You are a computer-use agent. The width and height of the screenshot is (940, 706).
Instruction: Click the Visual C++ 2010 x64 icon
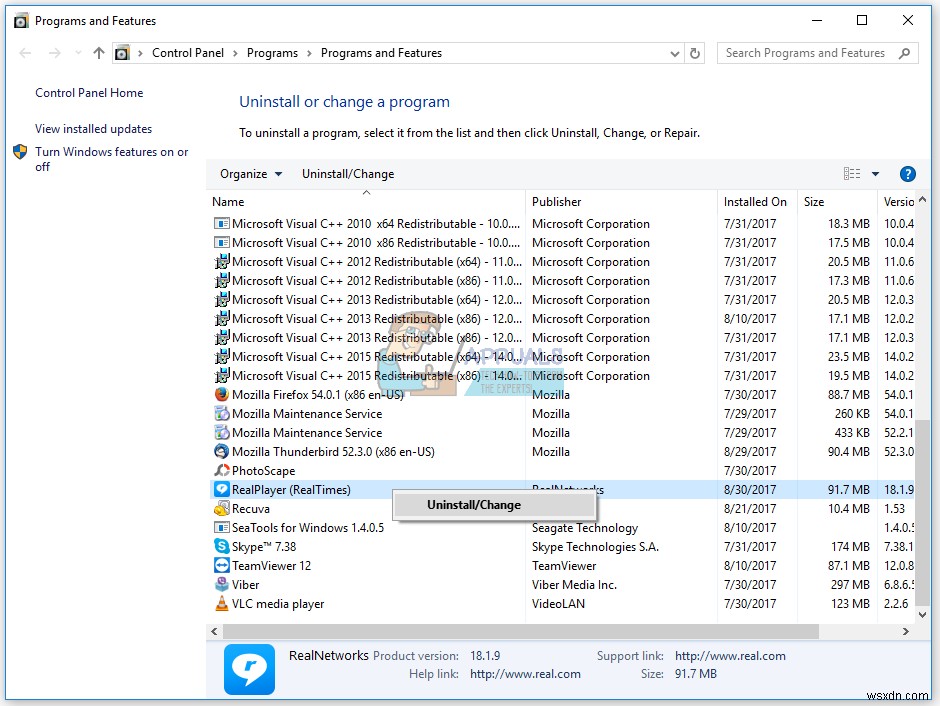(x=222, y=224)
